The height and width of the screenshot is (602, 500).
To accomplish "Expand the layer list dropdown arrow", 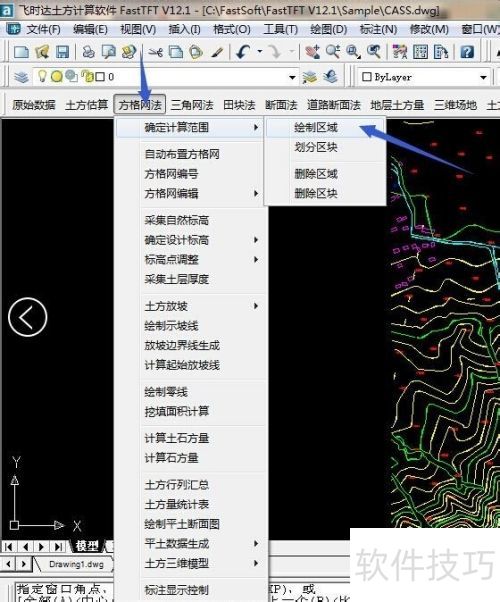I will pyautogui.click(x=292, y=77).
